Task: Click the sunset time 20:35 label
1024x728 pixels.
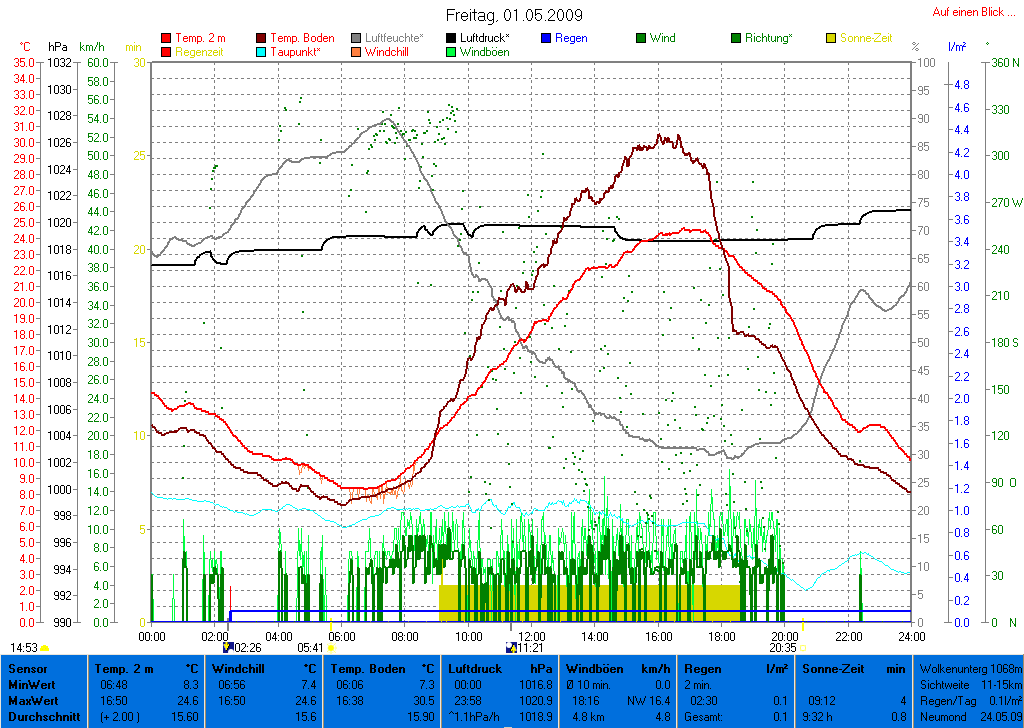Action: pyautogui.click(x=783, y=648)
